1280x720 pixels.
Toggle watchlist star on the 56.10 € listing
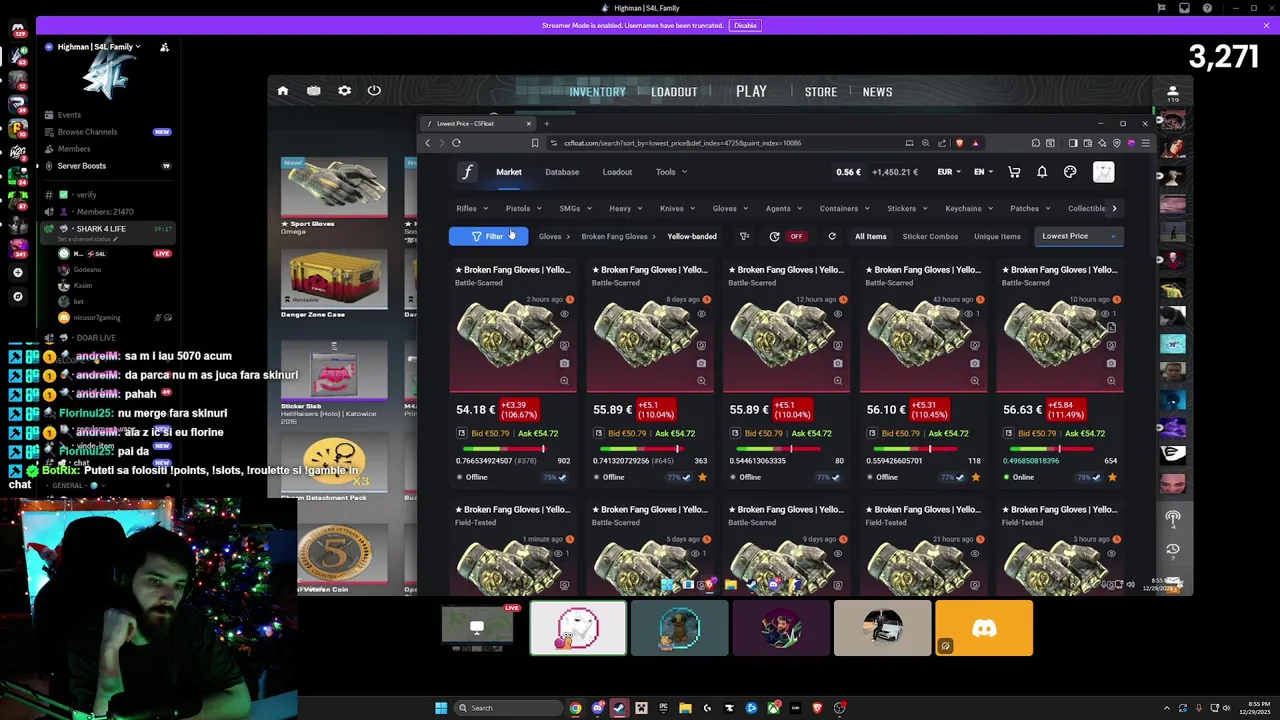pos(976,477)
